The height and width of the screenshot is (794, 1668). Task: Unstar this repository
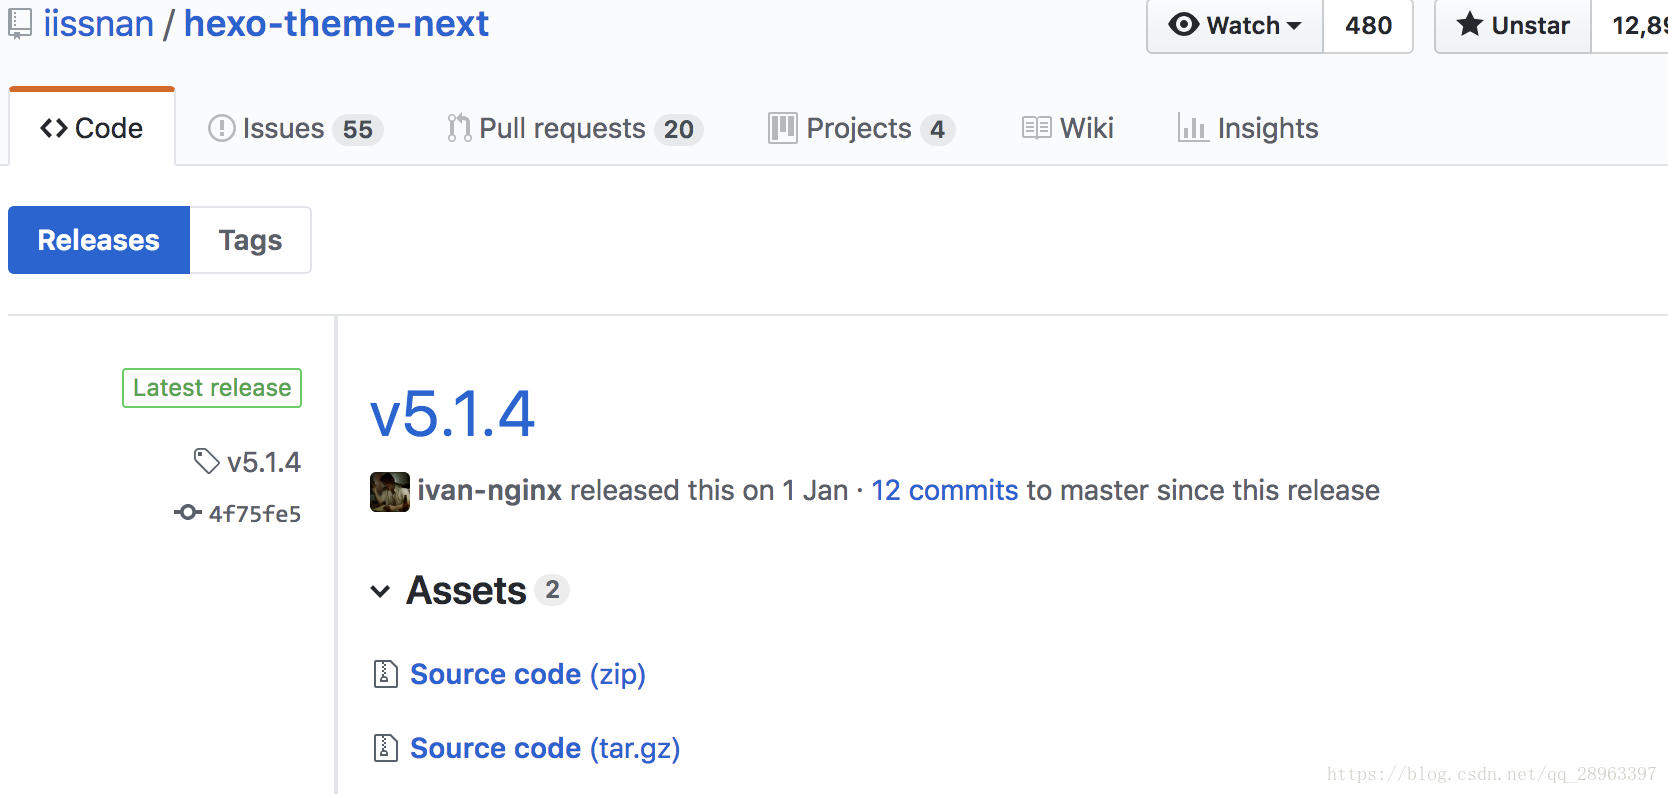point(1513,26)
